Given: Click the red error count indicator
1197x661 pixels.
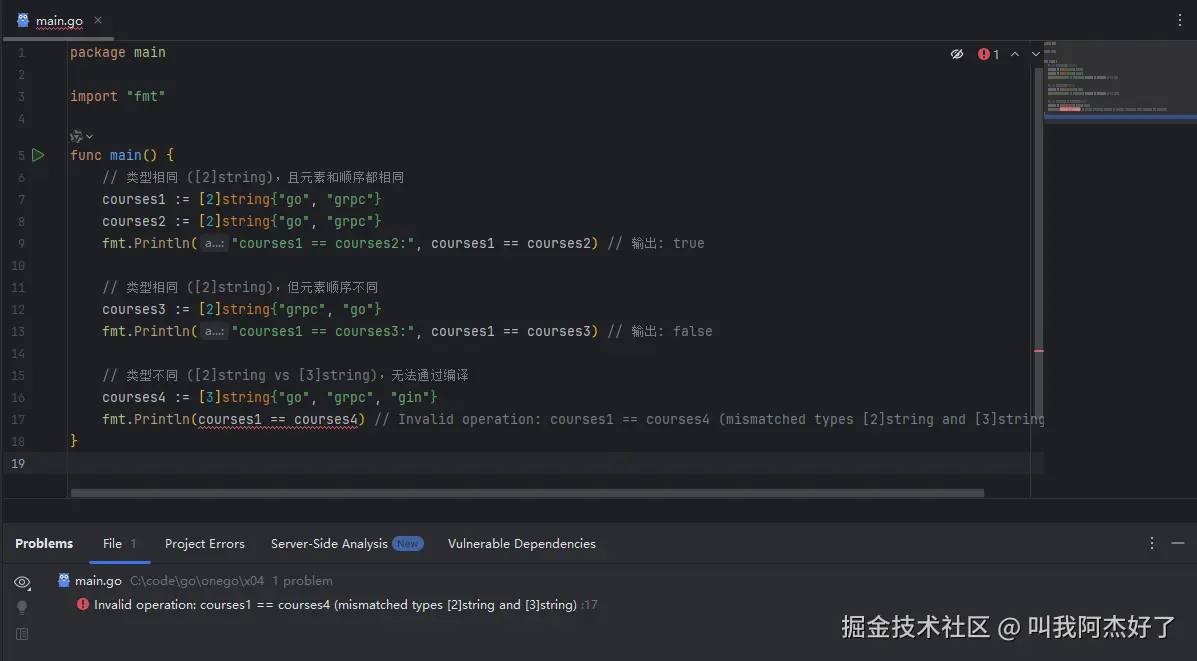Looking at the screenshot, I should (x=989, y=54).
